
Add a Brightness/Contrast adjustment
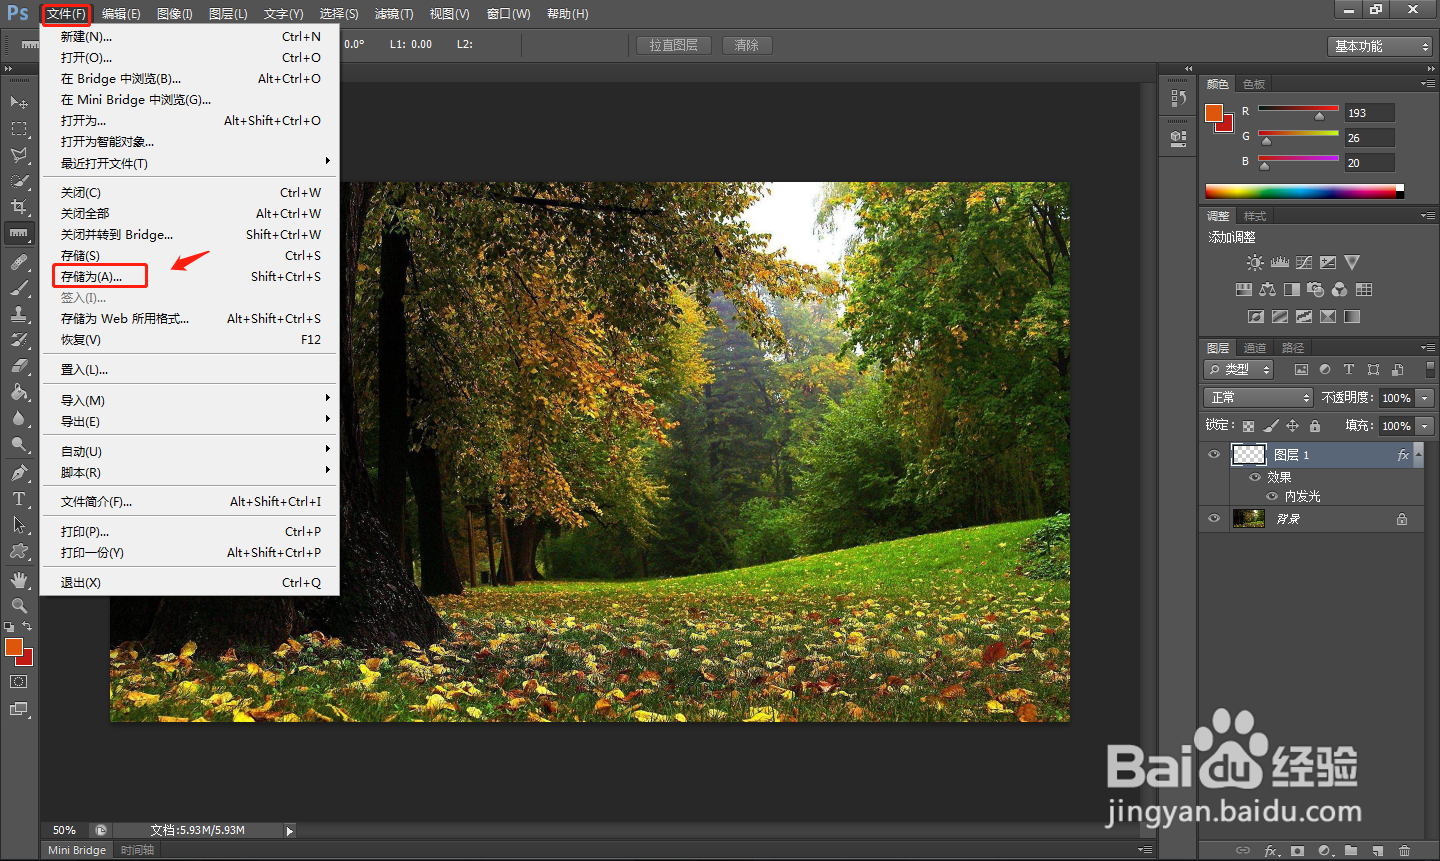point(1255,262)
